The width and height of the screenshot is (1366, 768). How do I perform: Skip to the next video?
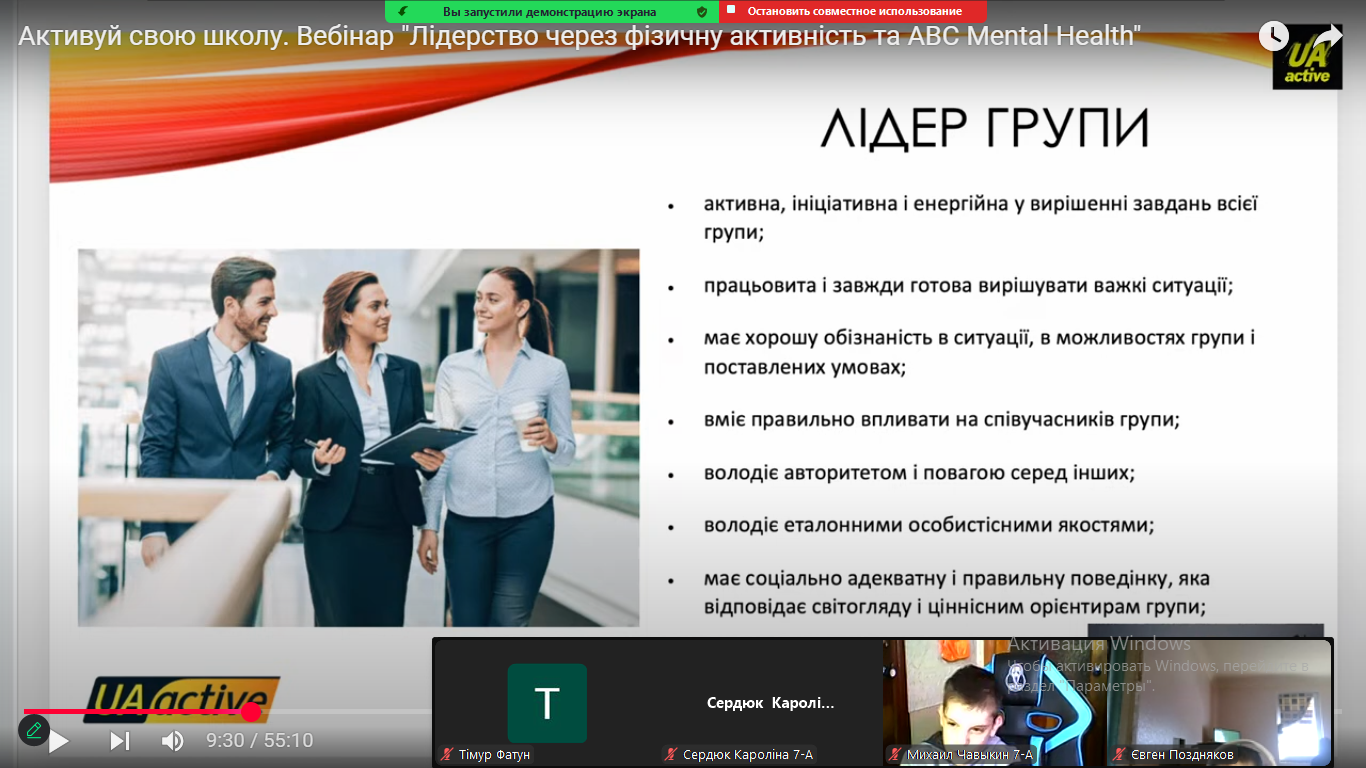tap(120, 741)
